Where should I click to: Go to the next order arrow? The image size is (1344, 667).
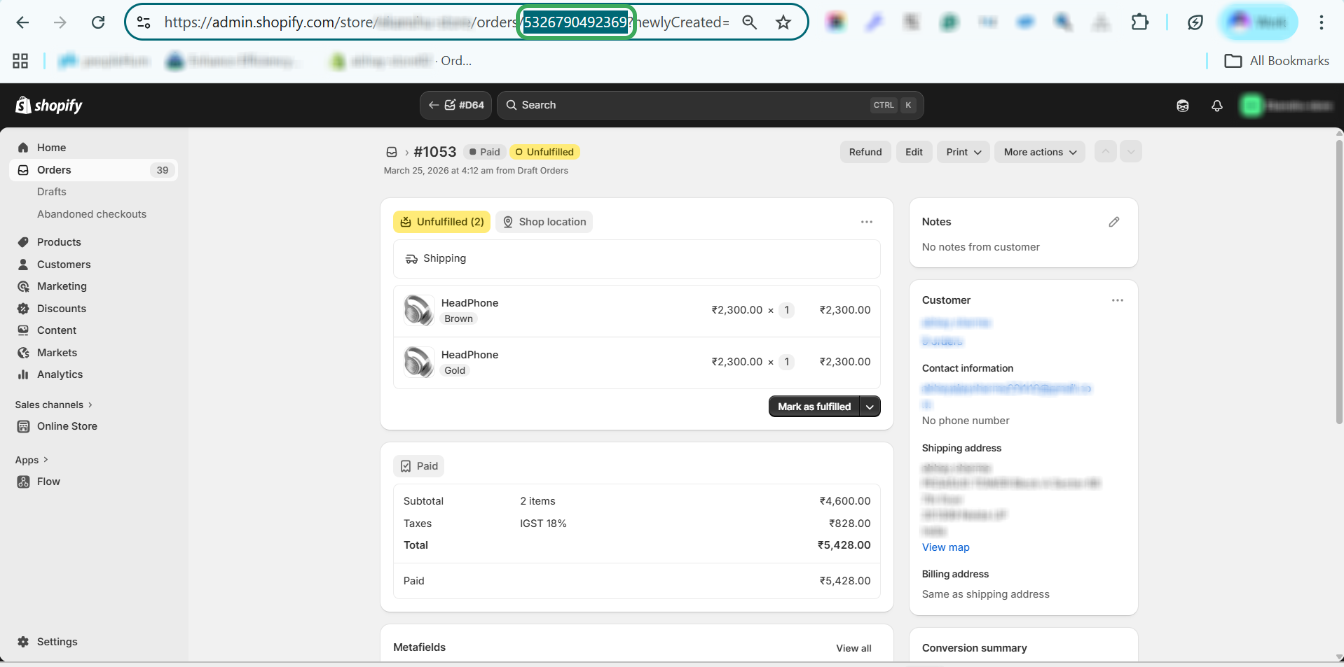[x=1131, y=152]
